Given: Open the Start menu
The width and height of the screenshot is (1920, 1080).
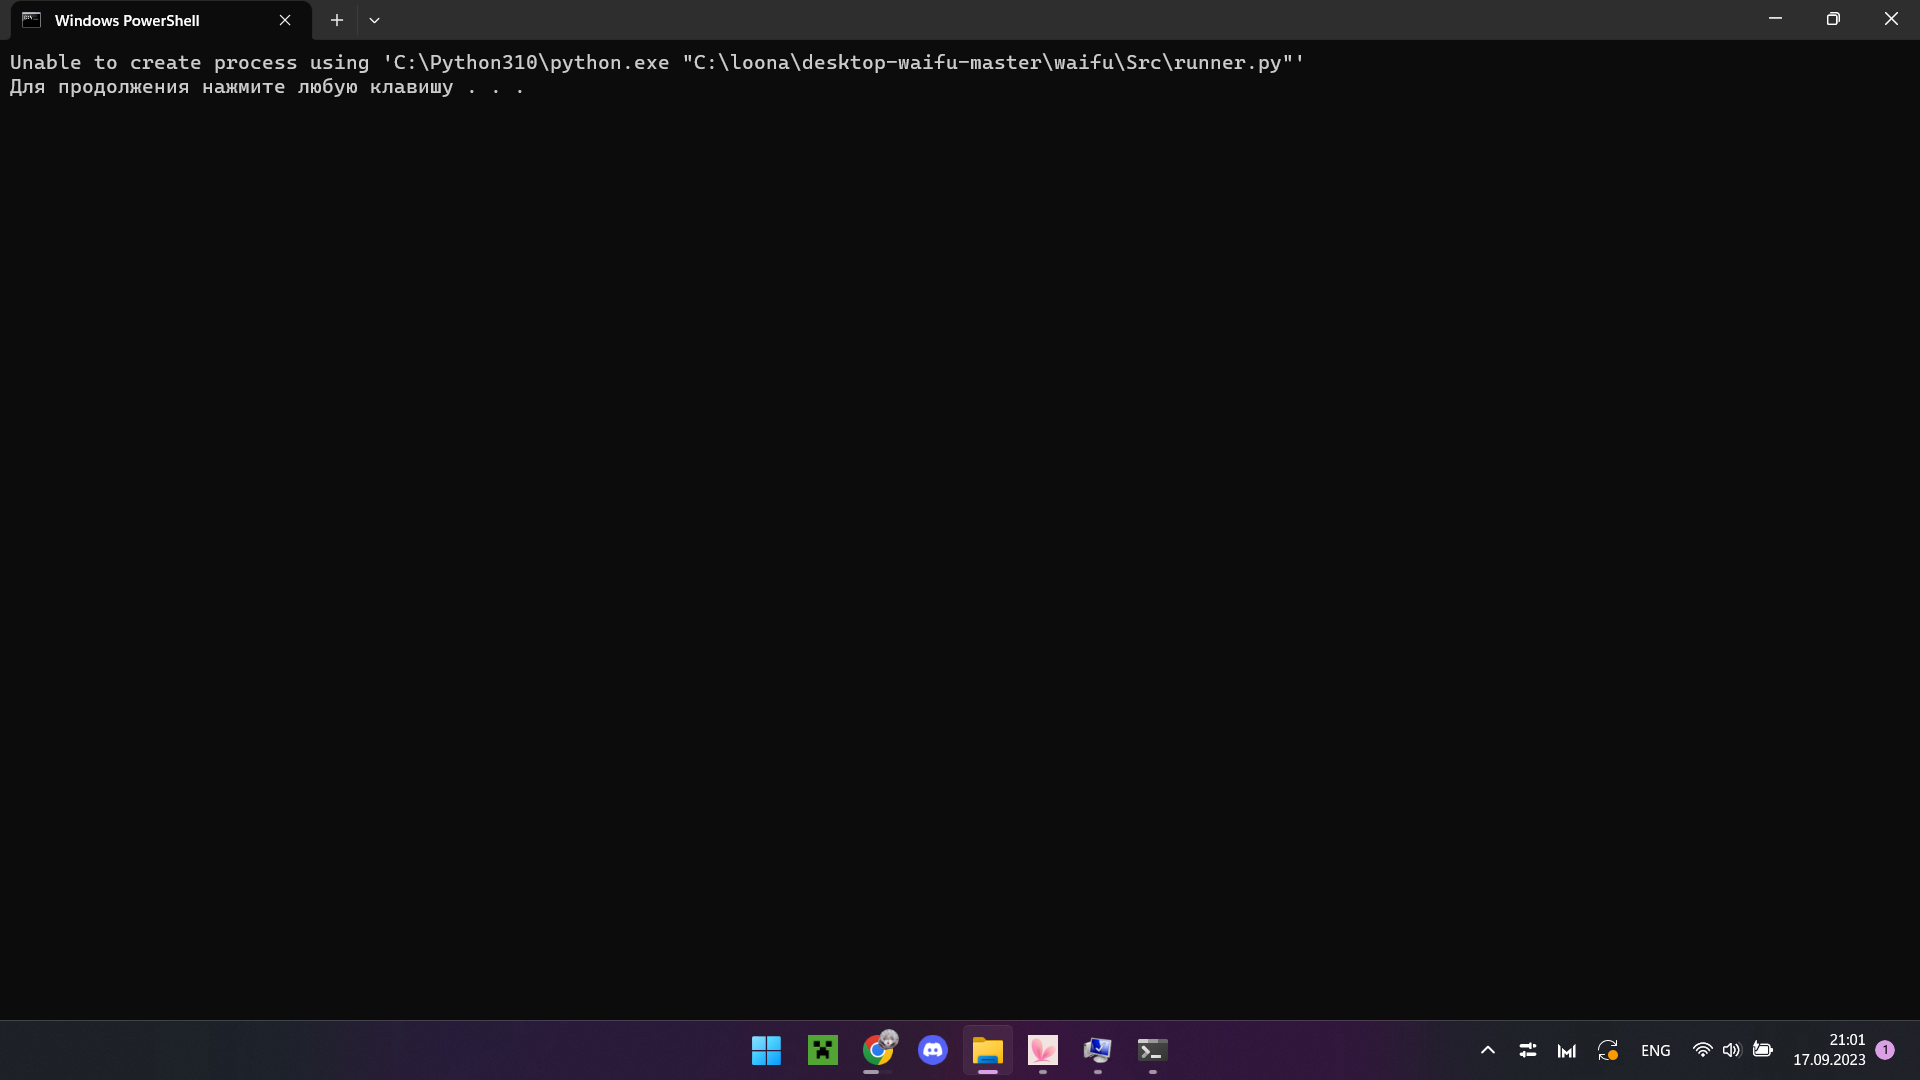Looking at the screenshot, I should click(765, 1050).
